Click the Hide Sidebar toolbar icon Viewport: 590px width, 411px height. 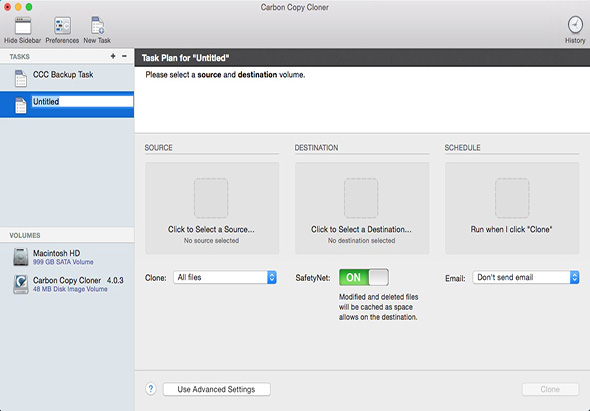(x=23, y=26)
